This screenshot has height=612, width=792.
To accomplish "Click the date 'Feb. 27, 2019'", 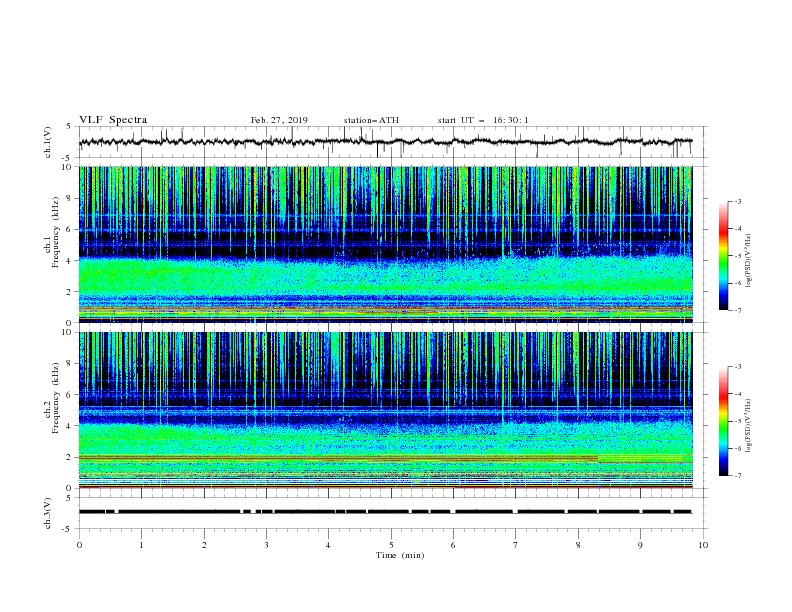I will (x=279, y=120).
